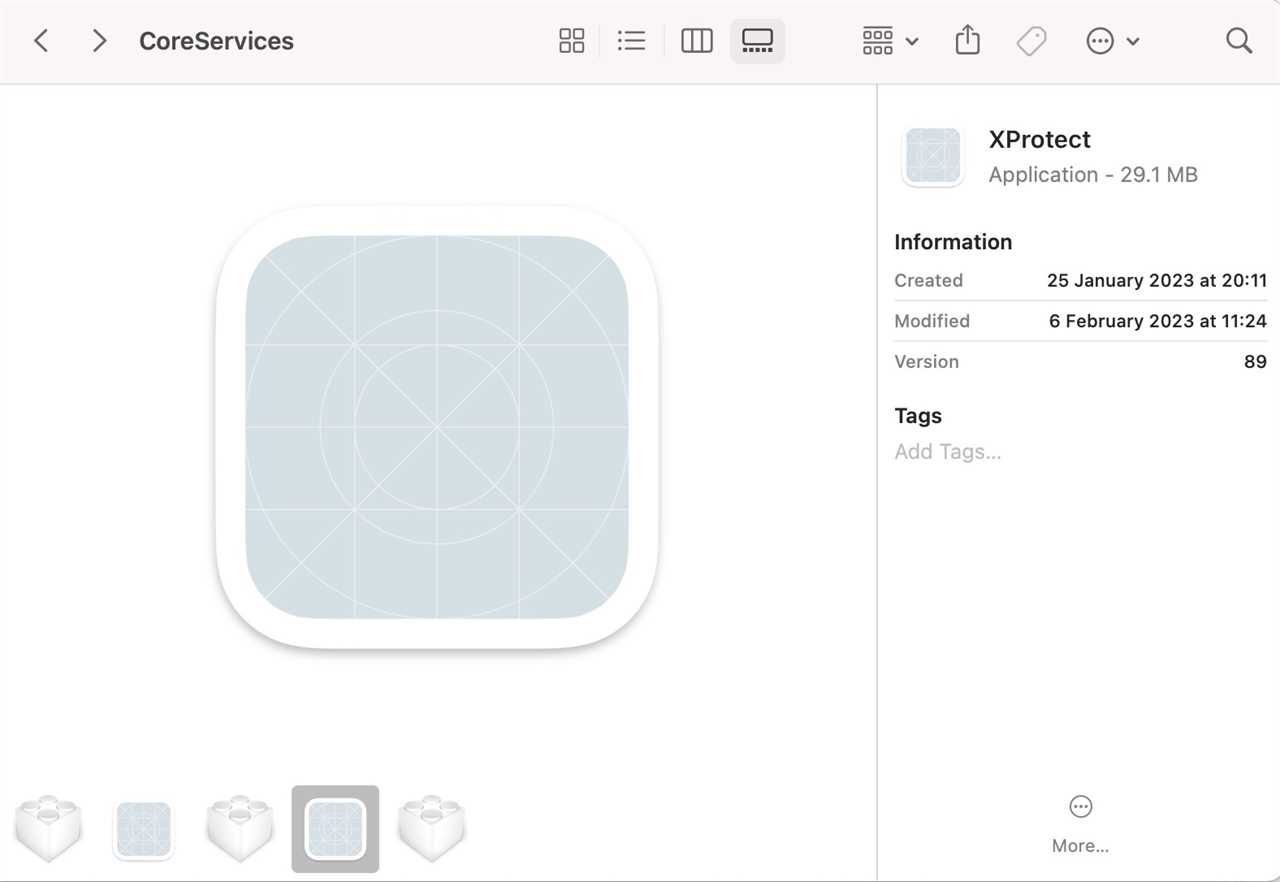1280x882 pixels.
Task: Click the More... button in preview pane
Action: (x=1080, y=824)
